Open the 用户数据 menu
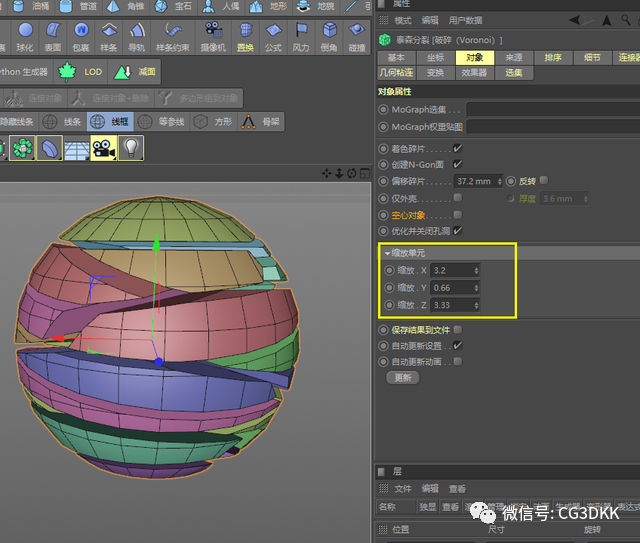Viewport: 640px width, 543px height. coord(465,20)
